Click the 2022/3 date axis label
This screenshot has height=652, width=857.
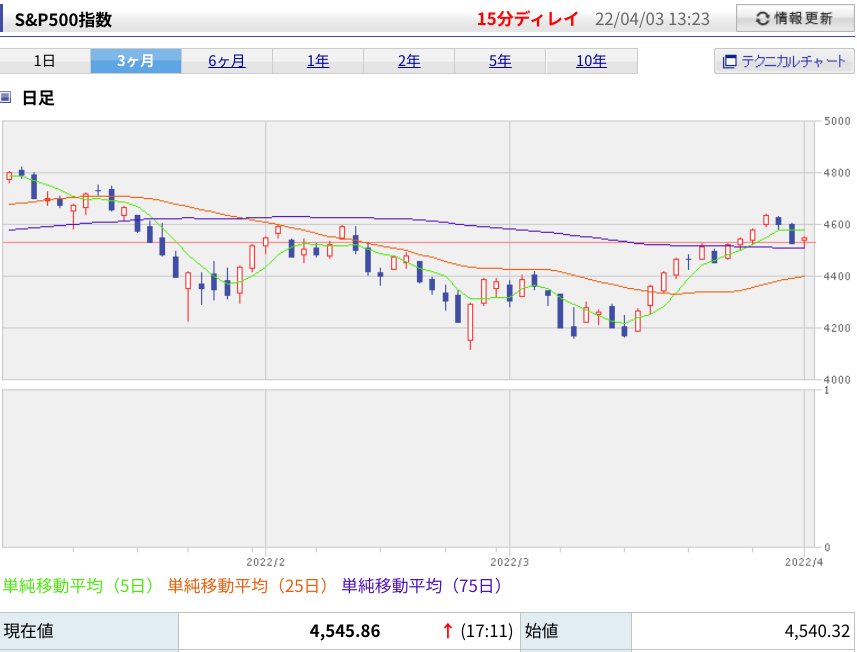[x=509, y=562]
